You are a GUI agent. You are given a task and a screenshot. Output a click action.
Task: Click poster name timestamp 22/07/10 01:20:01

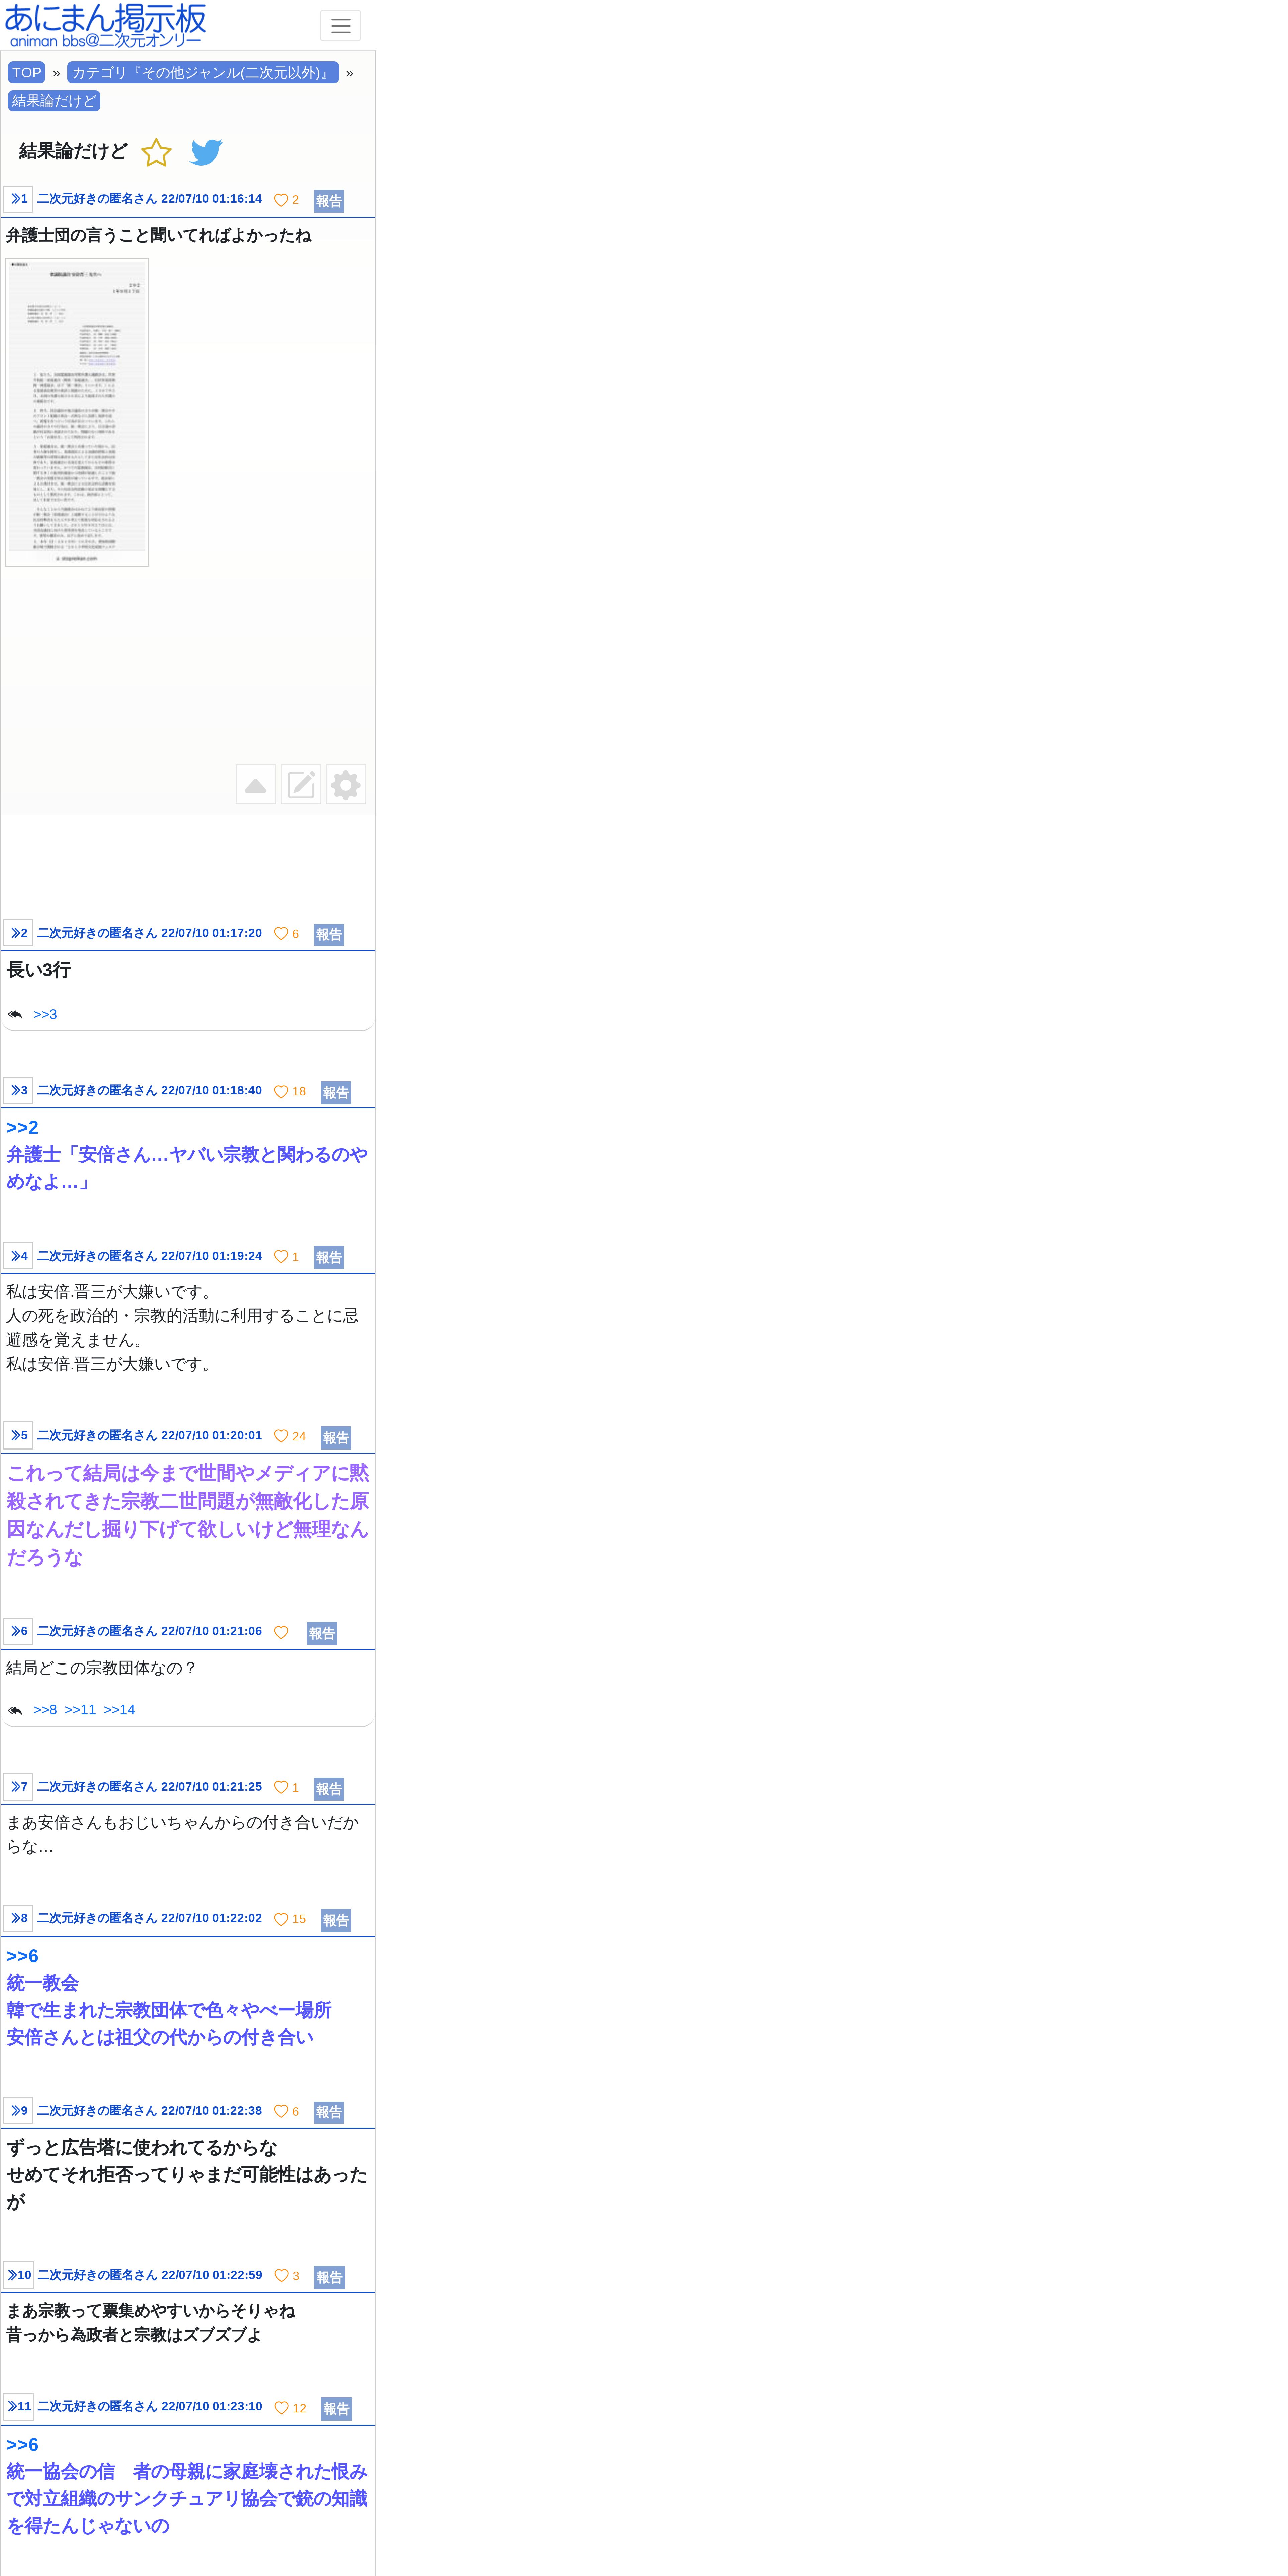pos(150,1436)
